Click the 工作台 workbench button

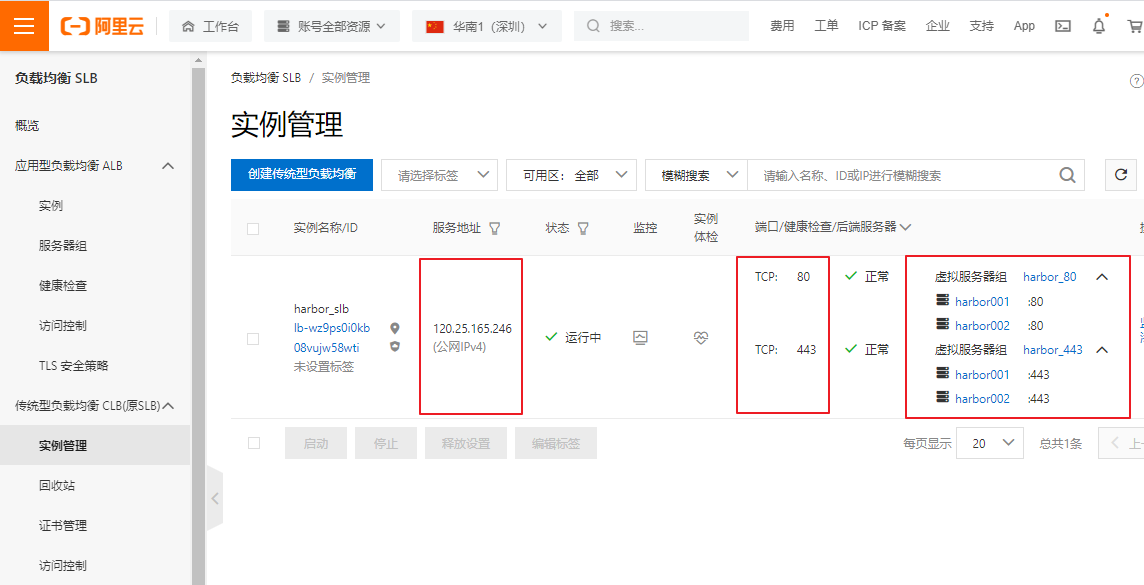pyautogui.click(x=210, y=26)
